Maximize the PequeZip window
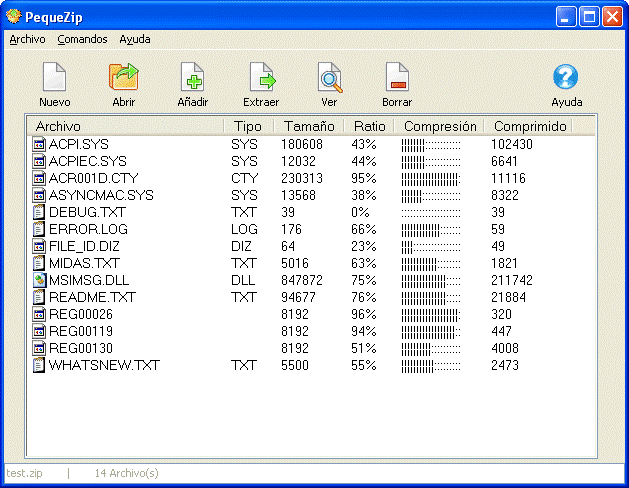This screenshot has width=629, height=488. 589,17
